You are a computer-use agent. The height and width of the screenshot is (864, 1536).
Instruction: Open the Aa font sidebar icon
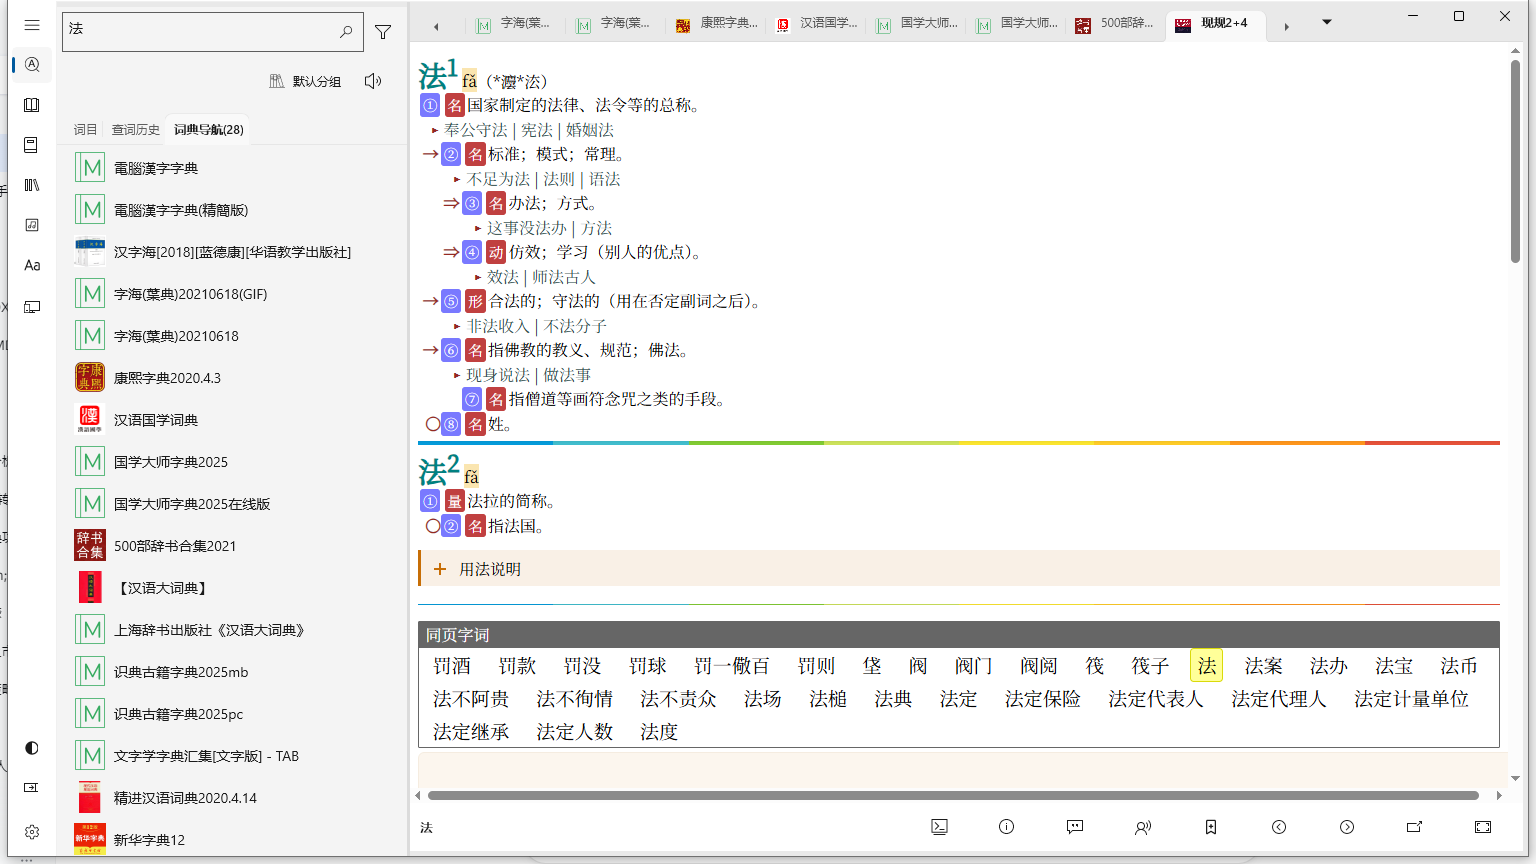pos(32,265)
